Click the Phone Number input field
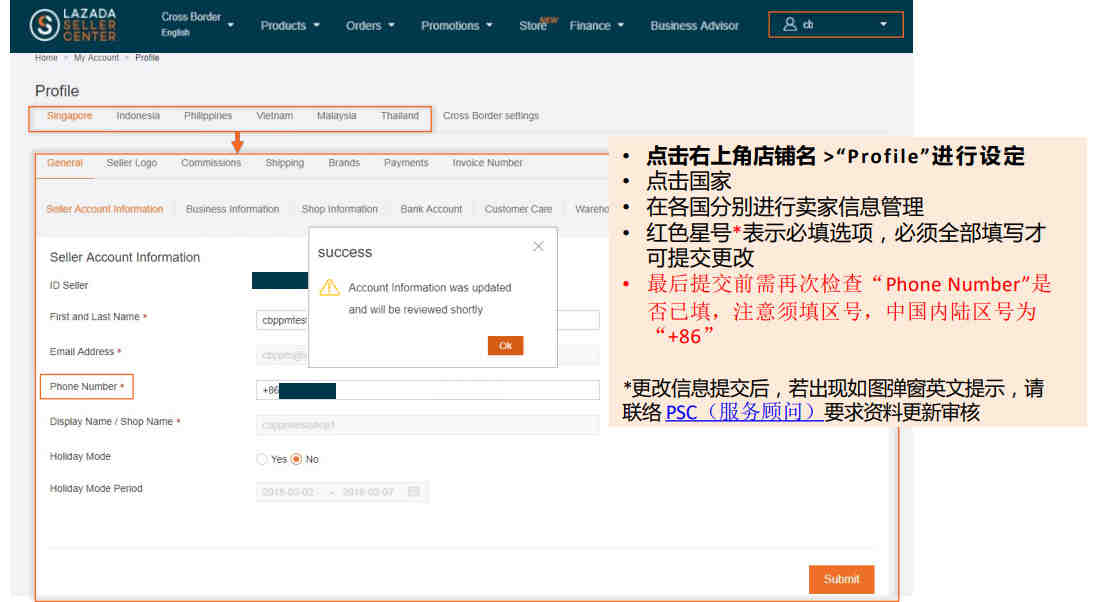The image size is (1095, 602). 427,390
